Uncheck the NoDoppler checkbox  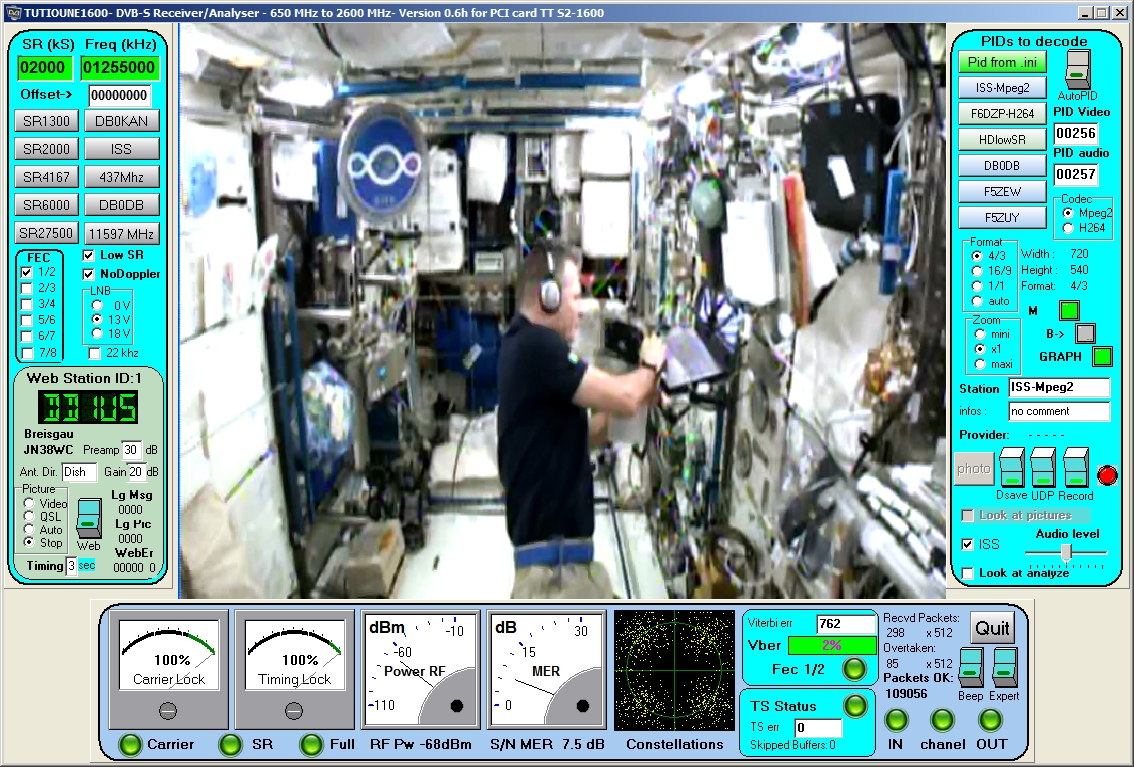pos(89,274)
